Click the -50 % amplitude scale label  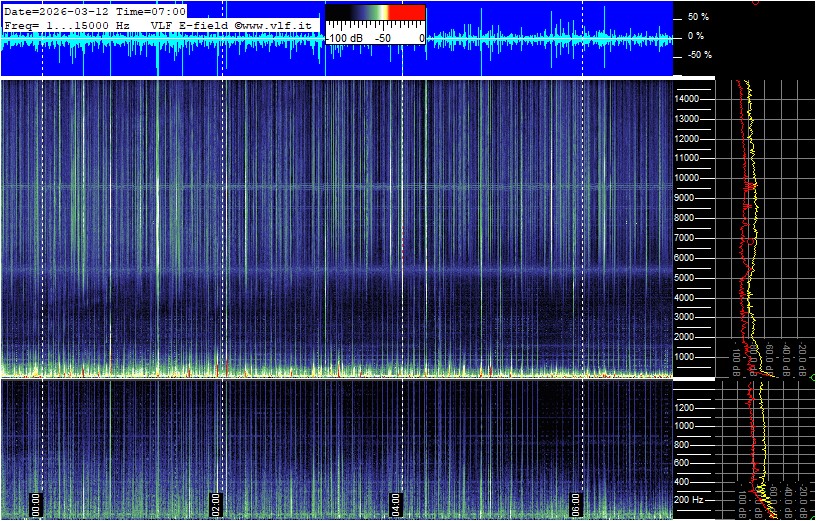click(697, 55)
